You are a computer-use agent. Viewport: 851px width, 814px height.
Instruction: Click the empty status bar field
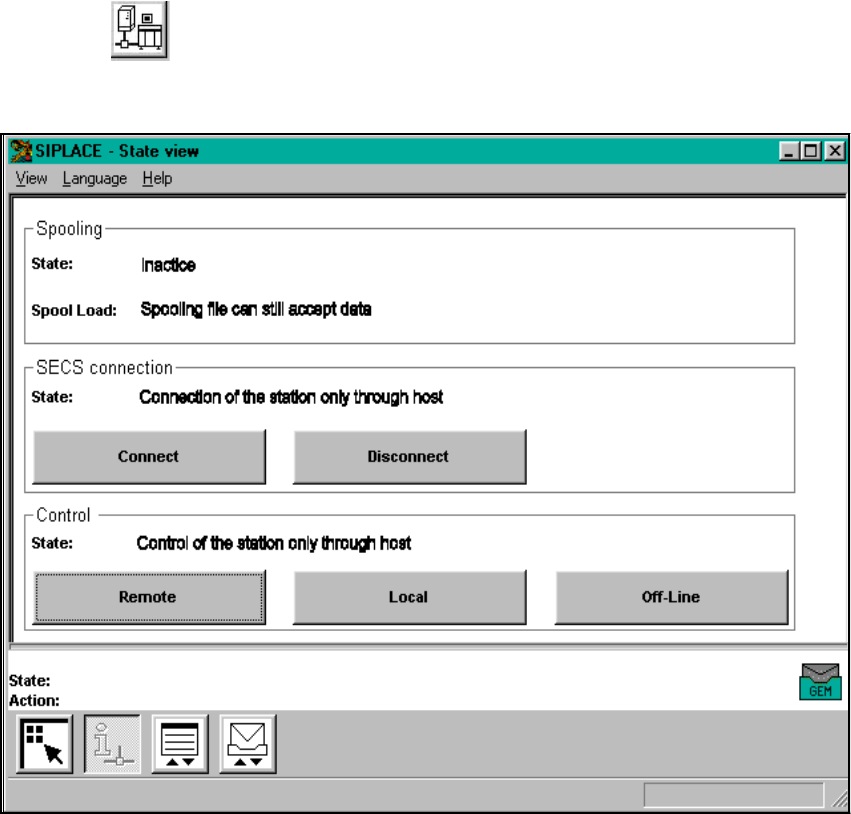point(734,795)
